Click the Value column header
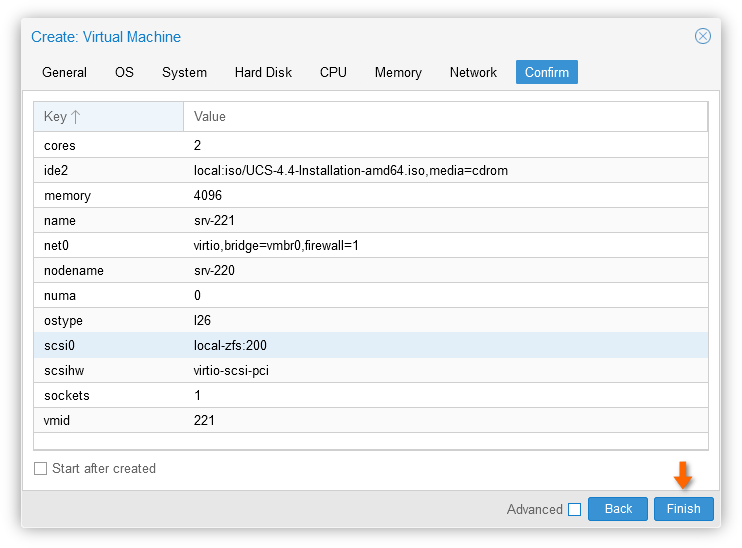Viewport: 742px width, 548px height. (445, 116)
